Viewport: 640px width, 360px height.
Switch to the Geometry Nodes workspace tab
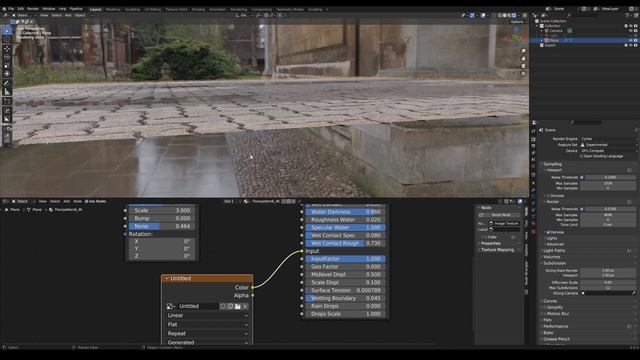coord(290,9)
